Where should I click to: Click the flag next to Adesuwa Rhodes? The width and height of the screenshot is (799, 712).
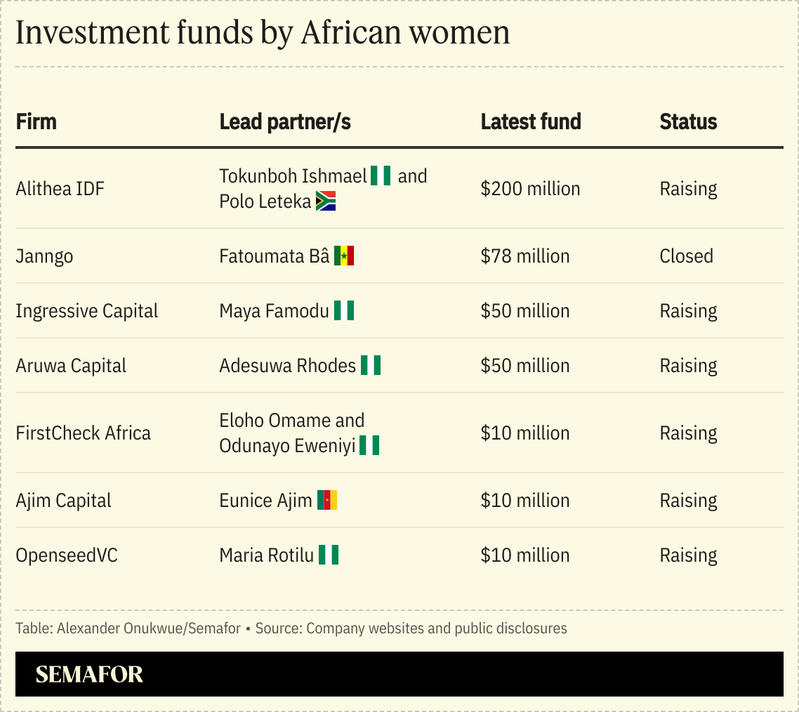(371, 366)
